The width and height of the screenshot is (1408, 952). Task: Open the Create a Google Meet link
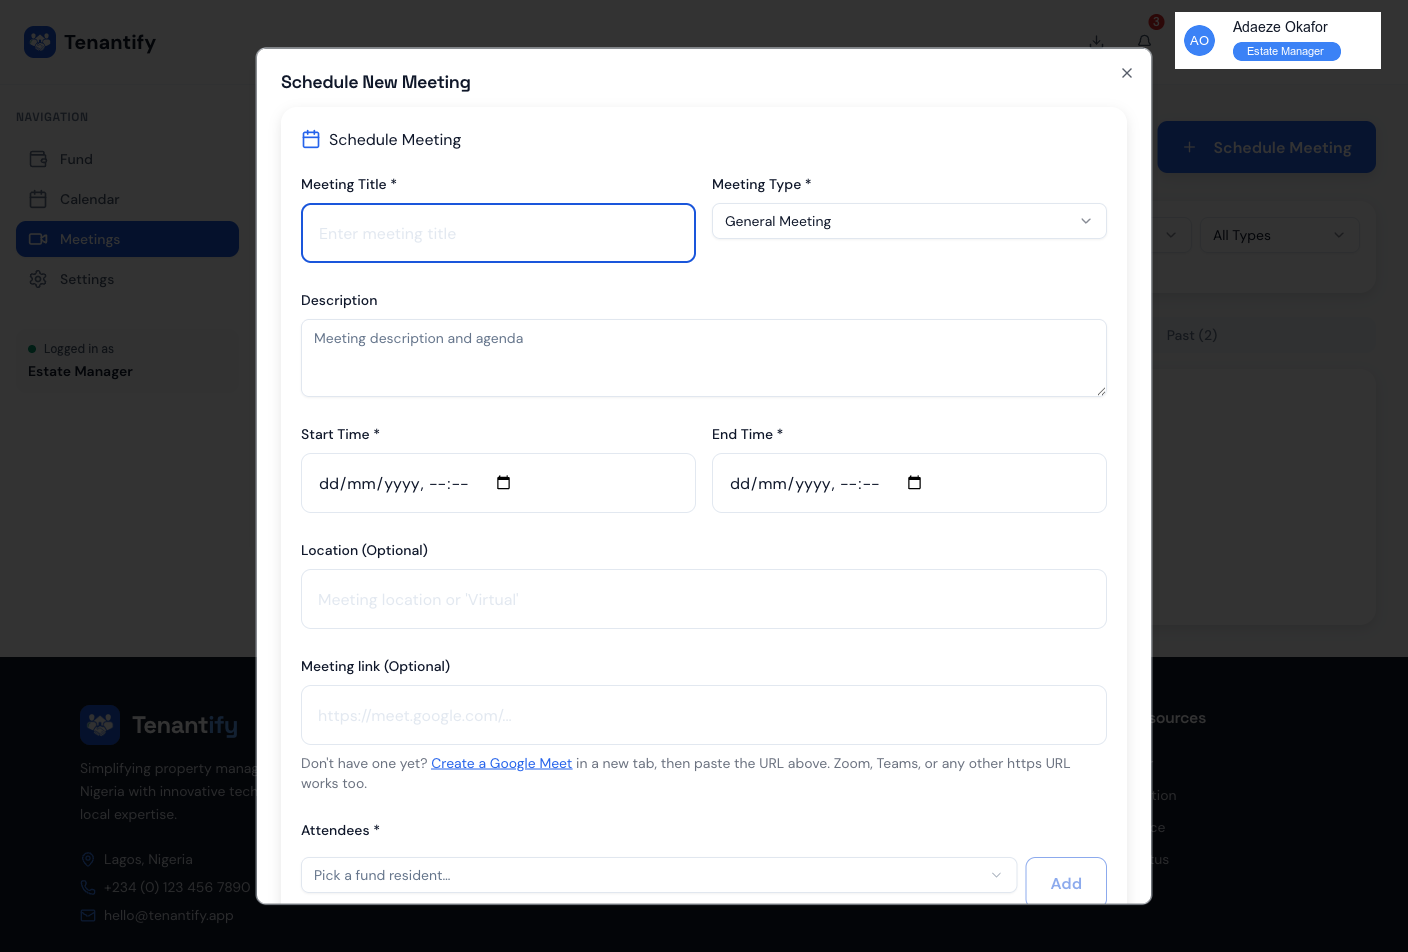[501, 763]
